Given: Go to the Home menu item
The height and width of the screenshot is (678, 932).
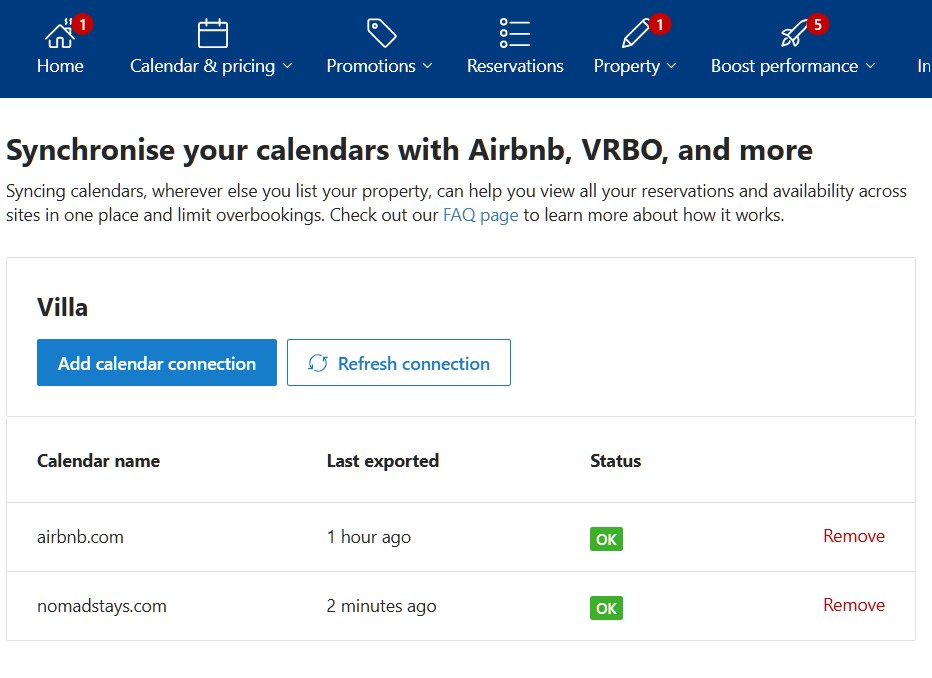Looking at the screenshot, I should tap(60, 66).
